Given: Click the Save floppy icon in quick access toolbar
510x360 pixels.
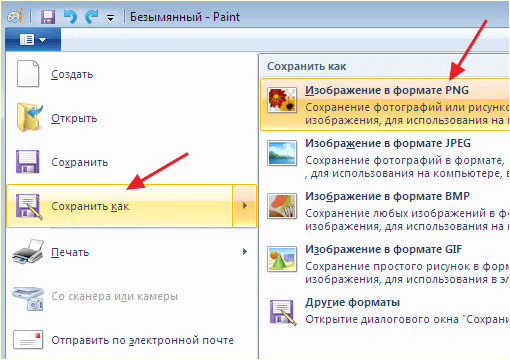Looking at the screenshot, I should pos(48,17).
